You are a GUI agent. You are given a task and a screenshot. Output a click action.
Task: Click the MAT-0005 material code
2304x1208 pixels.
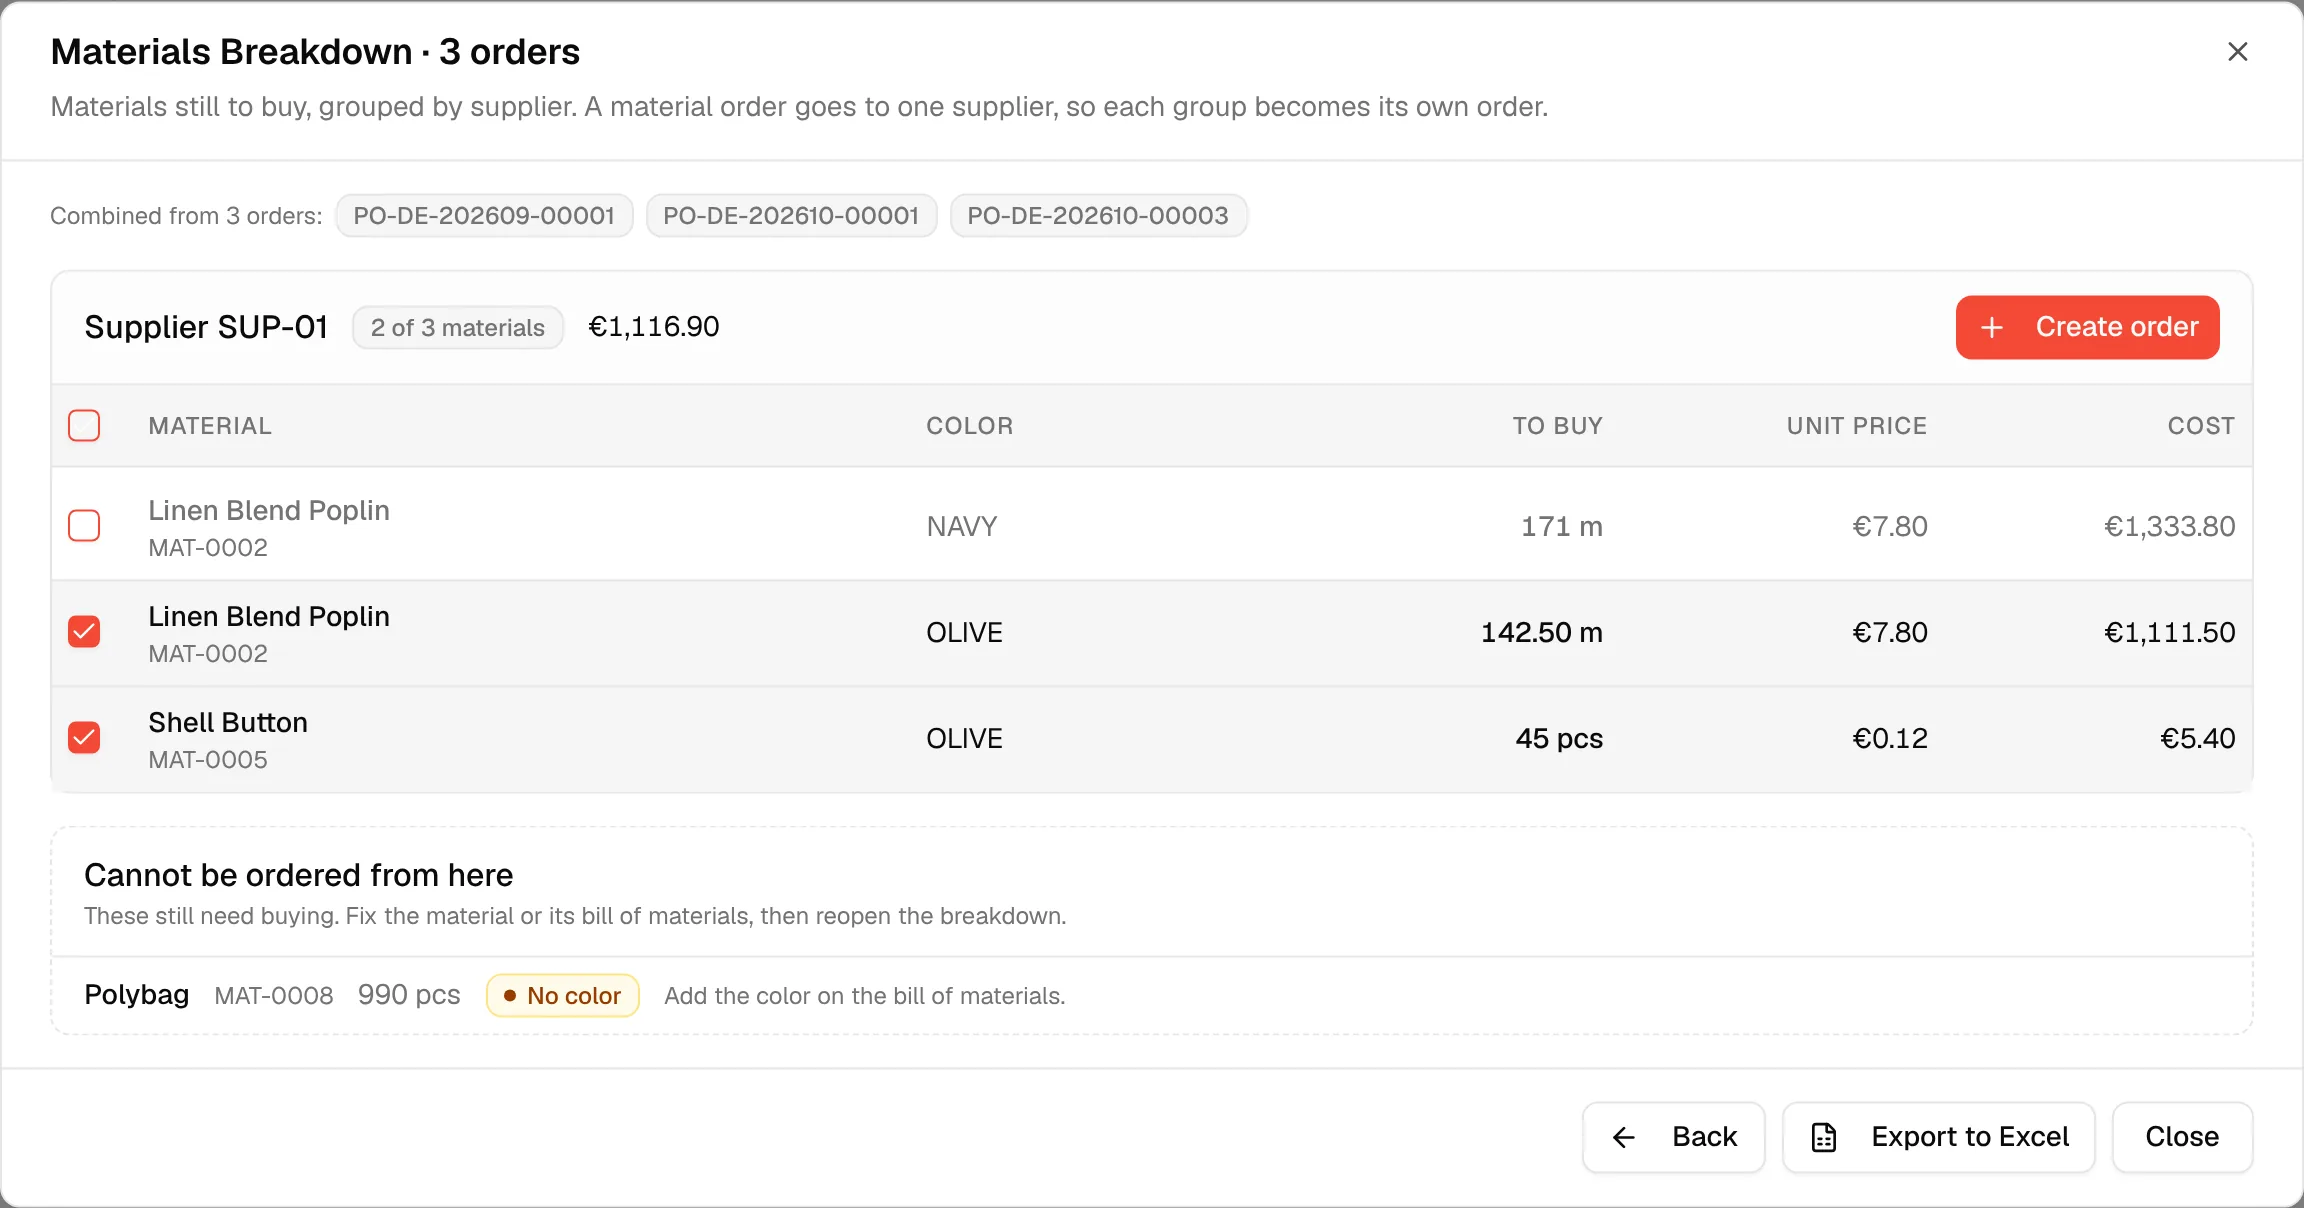208,760
